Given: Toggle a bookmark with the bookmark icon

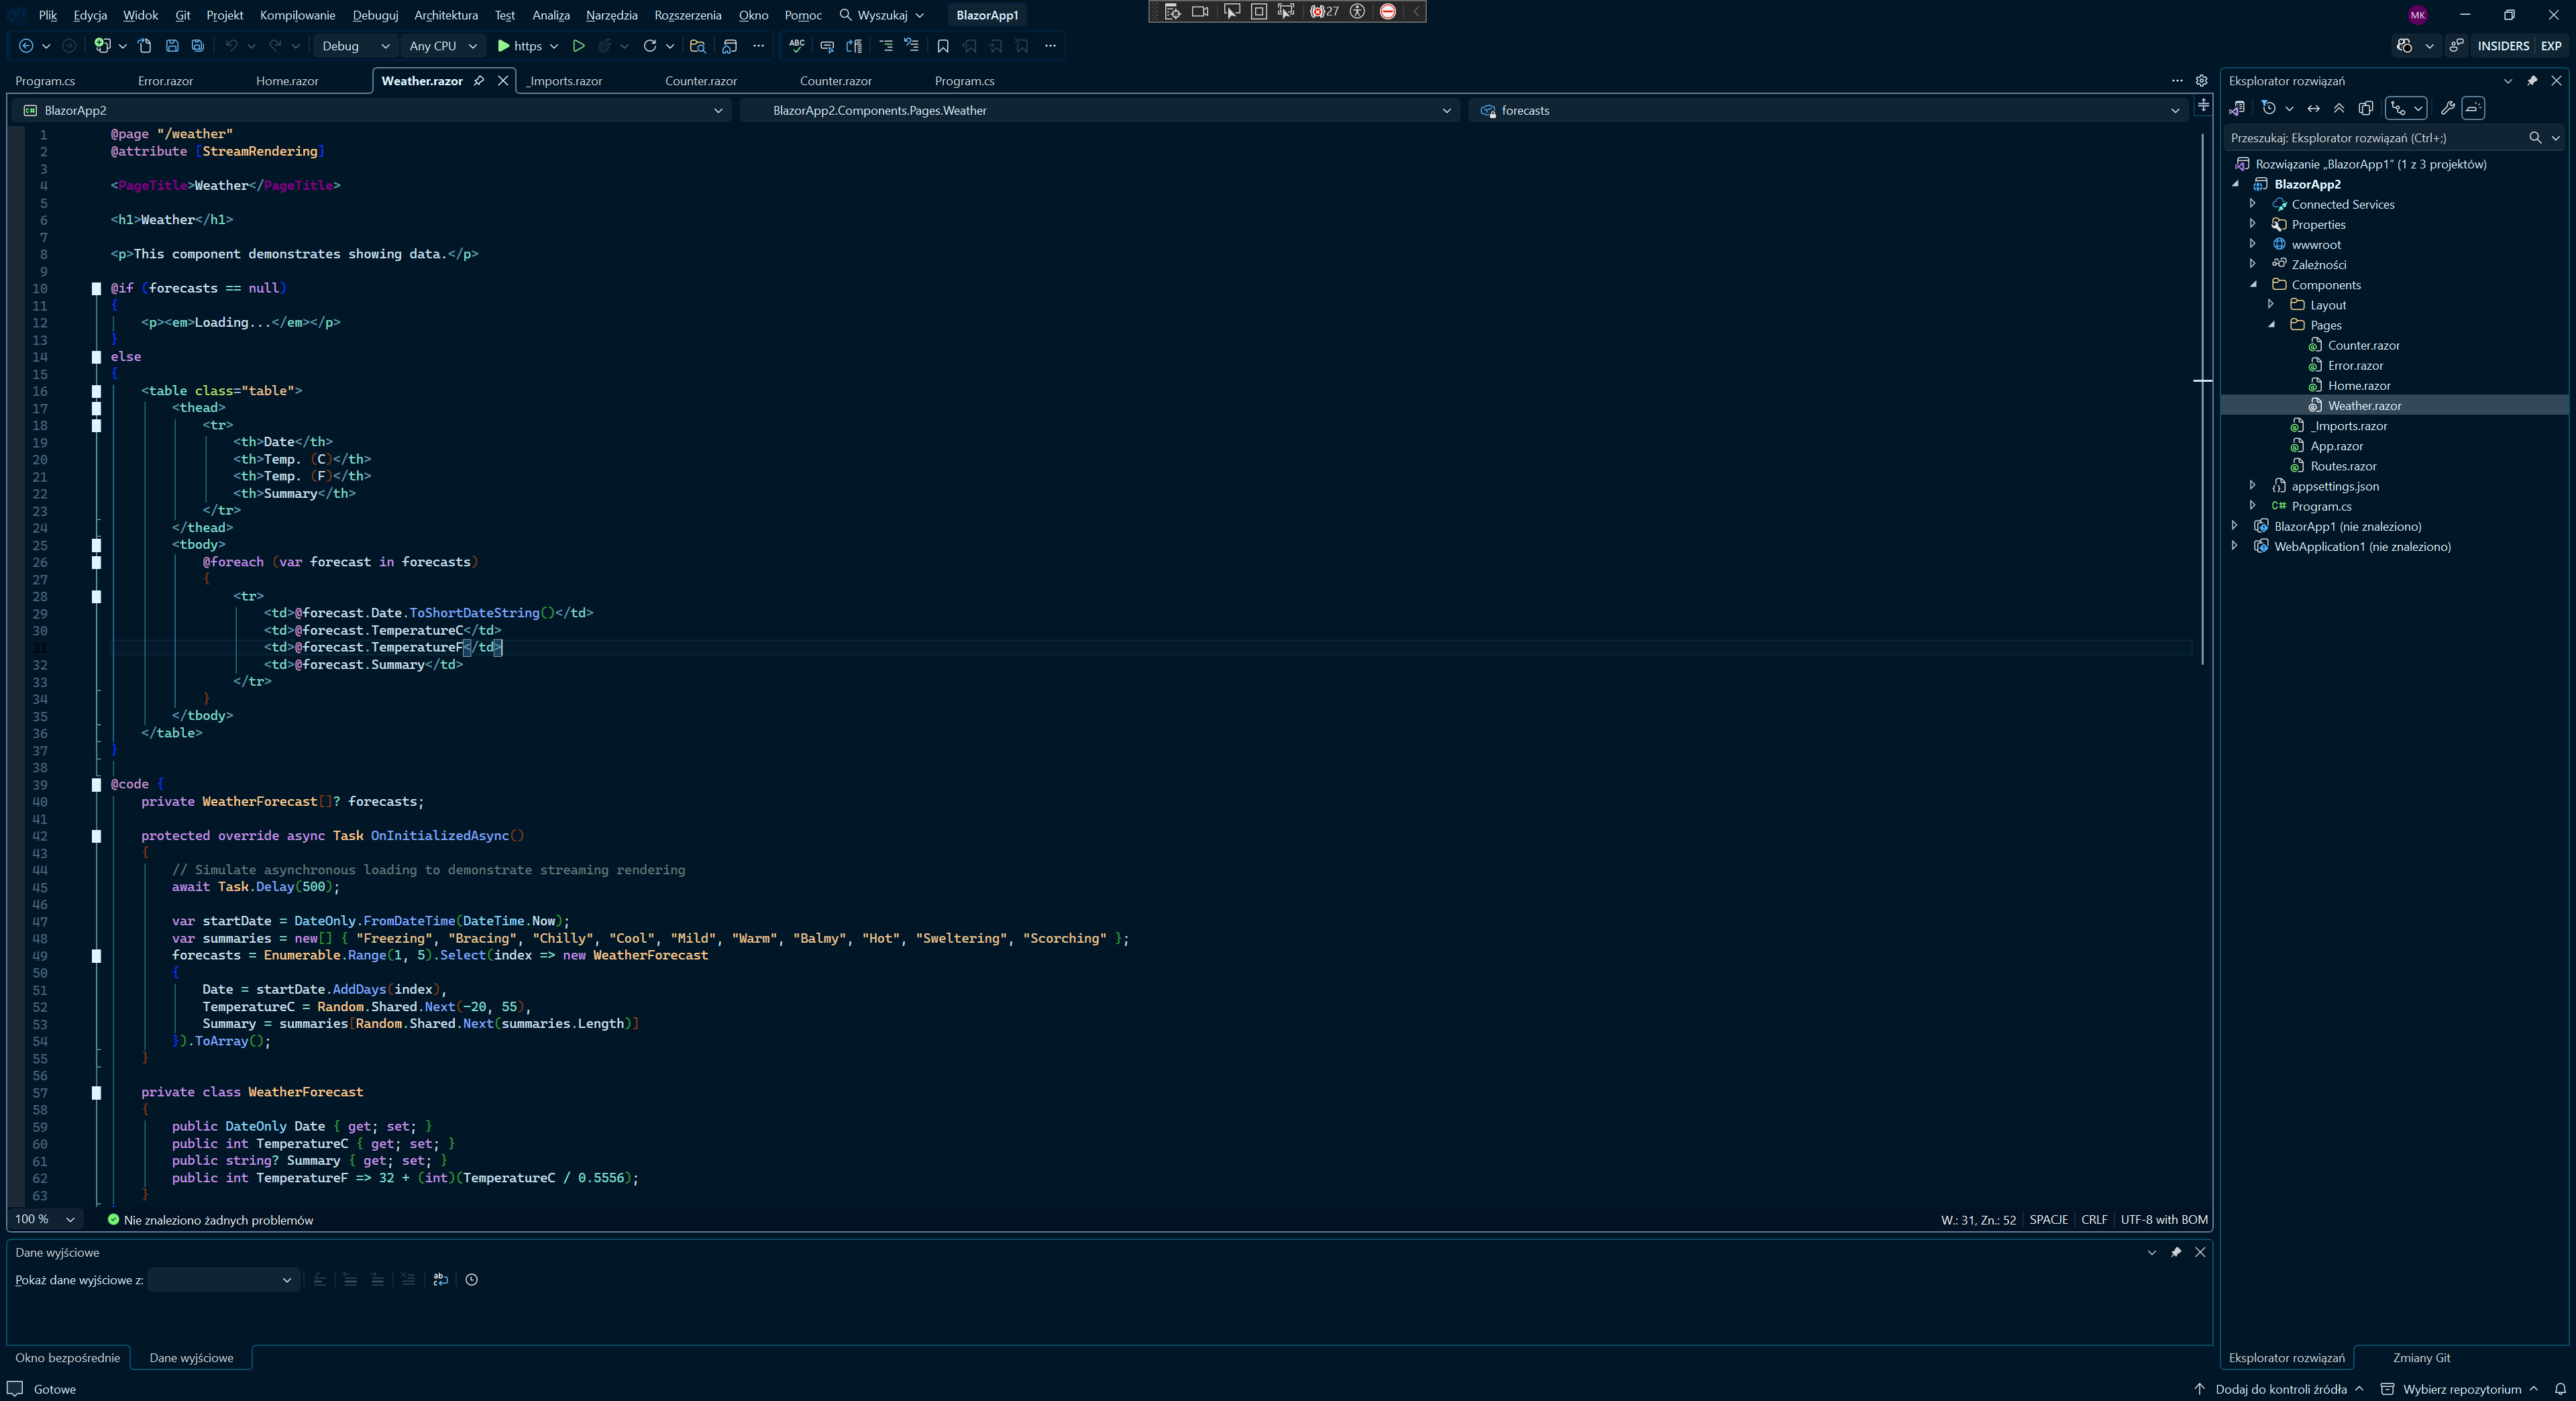Looking at the screenshot, I should pyautogui.click(x=943, y=46).
